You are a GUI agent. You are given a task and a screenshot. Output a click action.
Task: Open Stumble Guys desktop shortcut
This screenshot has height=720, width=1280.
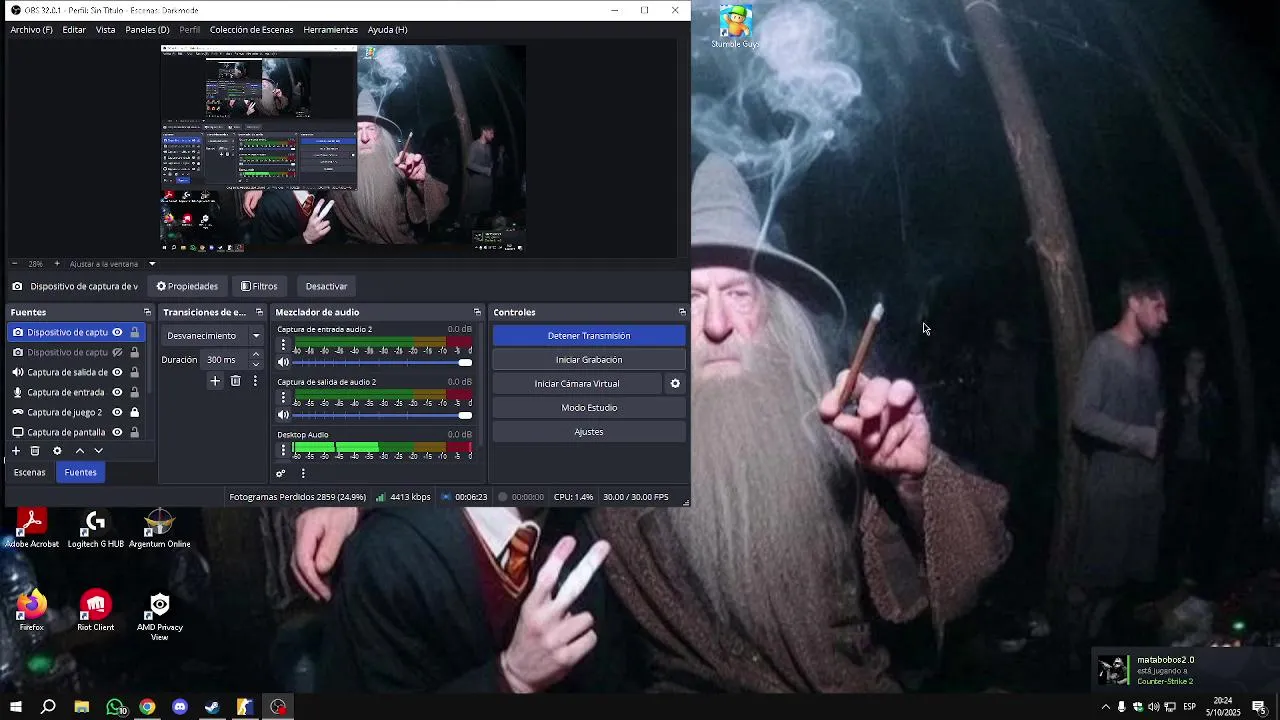click(735, 27)
